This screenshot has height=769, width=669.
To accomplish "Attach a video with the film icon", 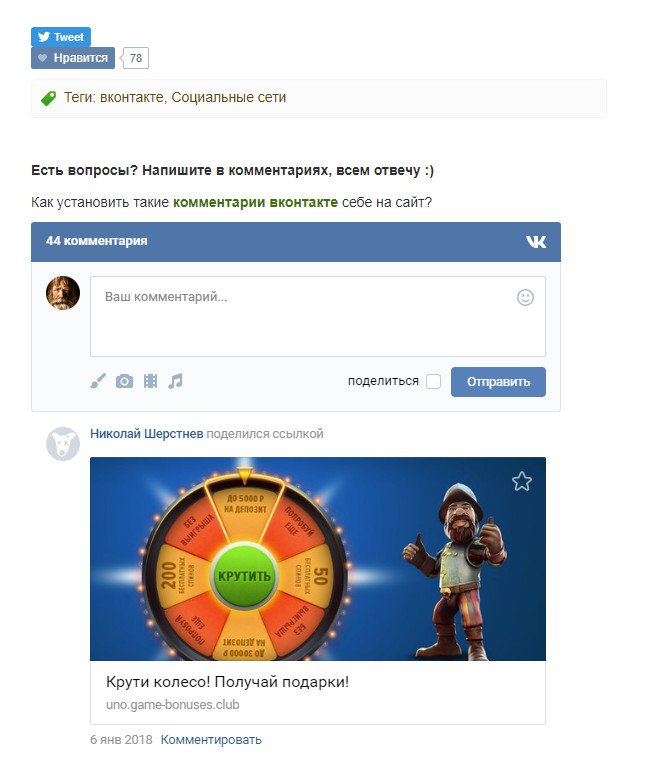I will point(151,381).
